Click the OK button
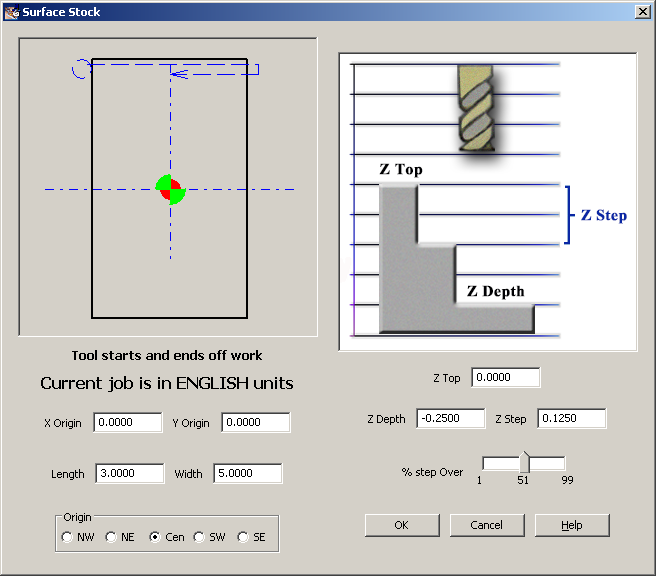Viewport: 656px width, 576px height. [402, 525]
